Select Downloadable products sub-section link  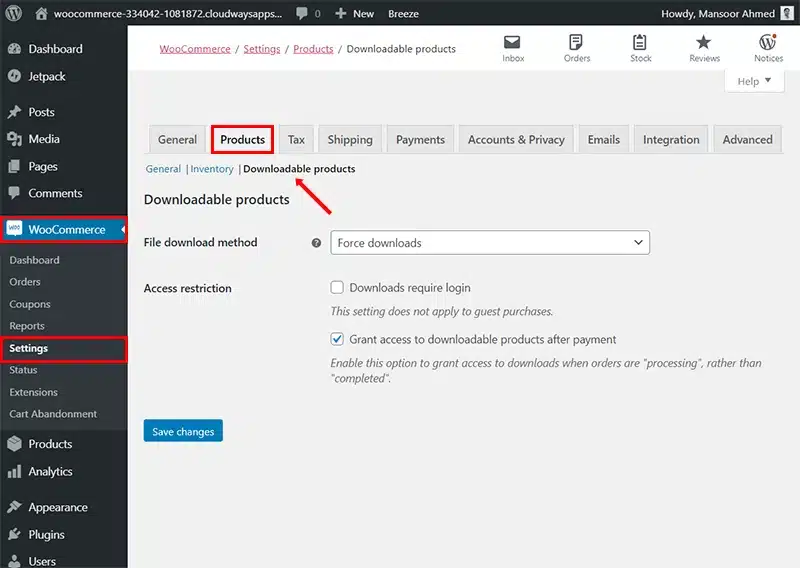[x=299, y=169]
